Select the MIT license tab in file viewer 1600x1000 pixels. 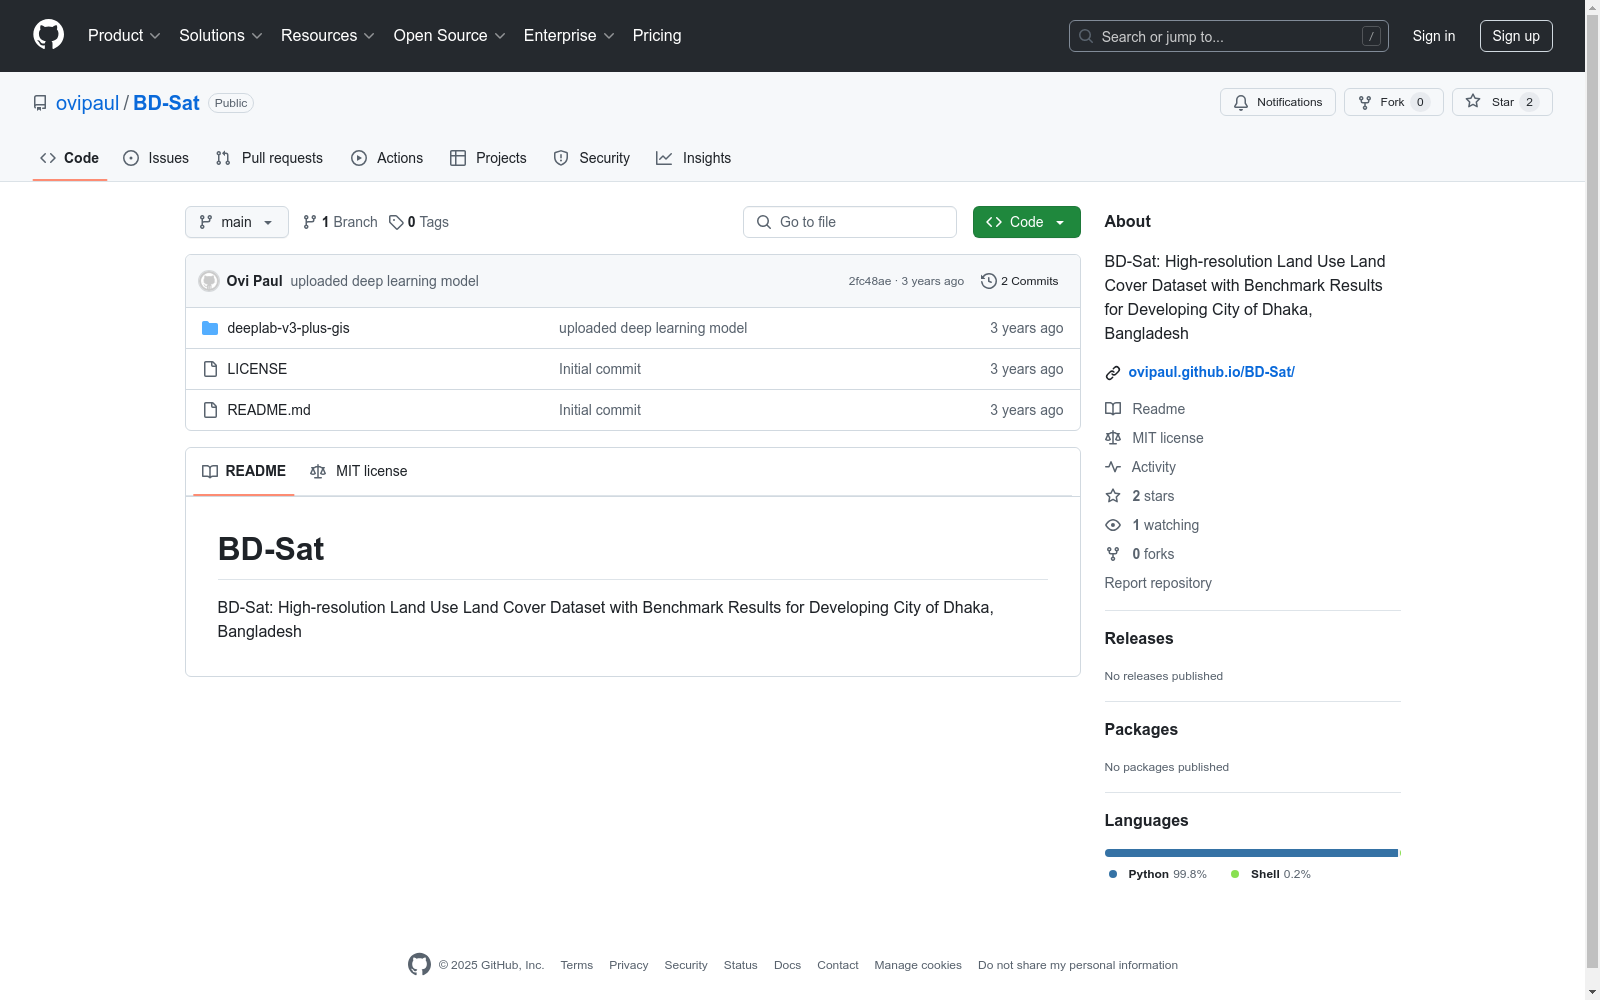[x=359, y=471]
